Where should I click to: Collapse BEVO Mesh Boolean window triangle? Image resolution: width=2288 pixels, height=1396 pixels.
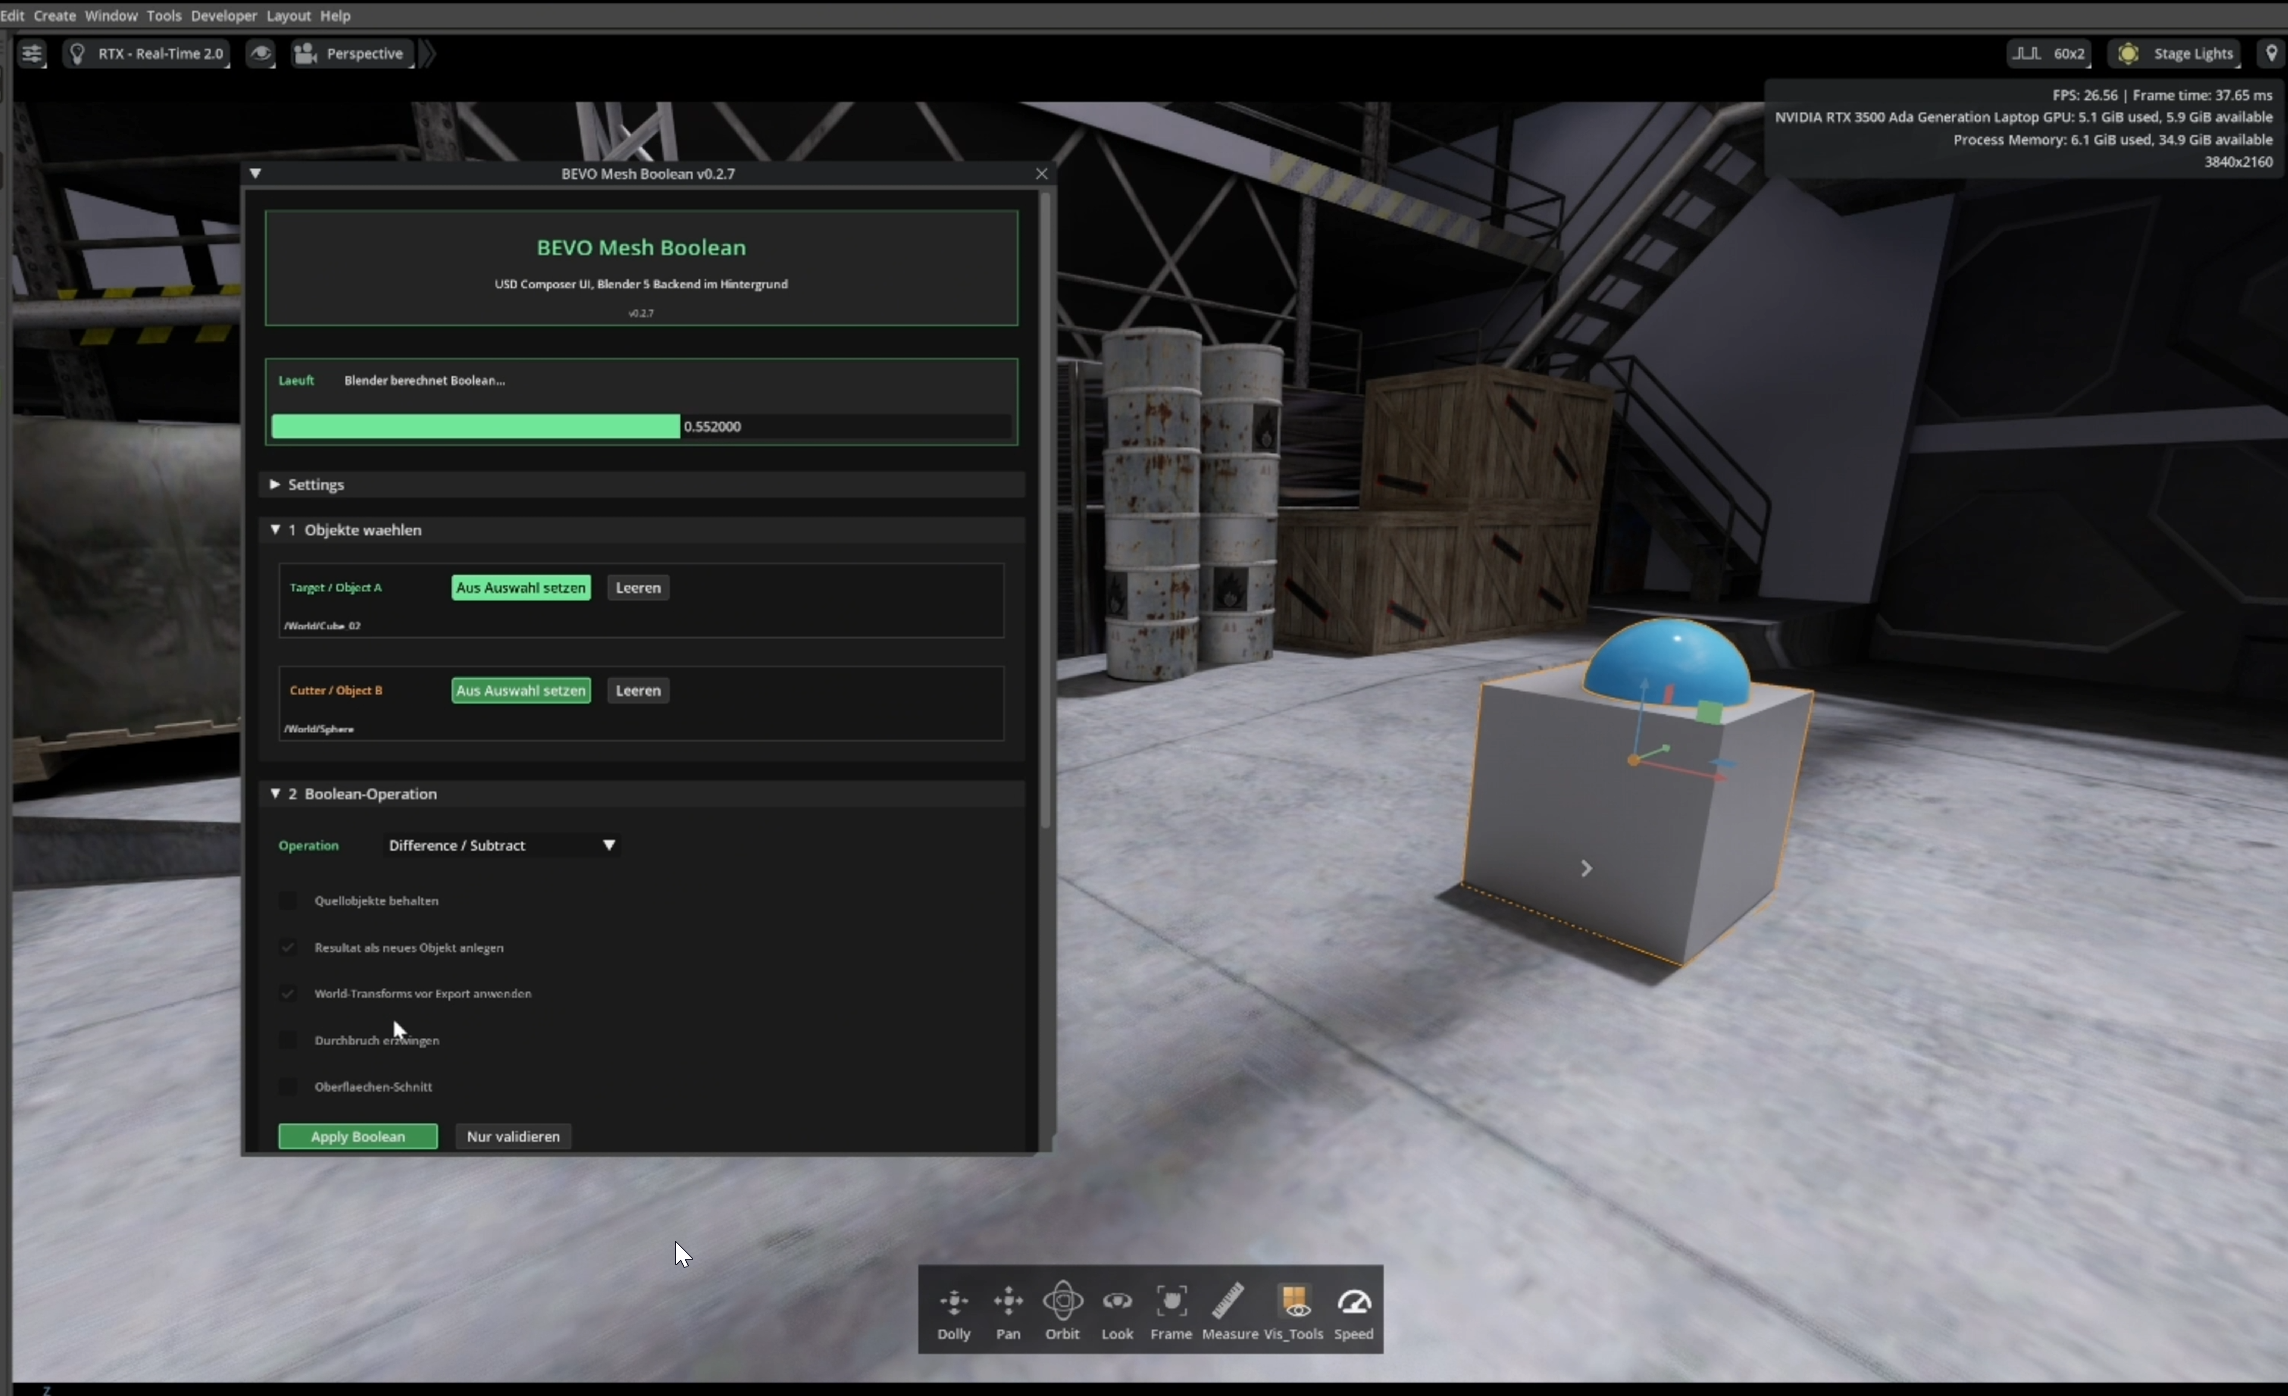[256, 173]
